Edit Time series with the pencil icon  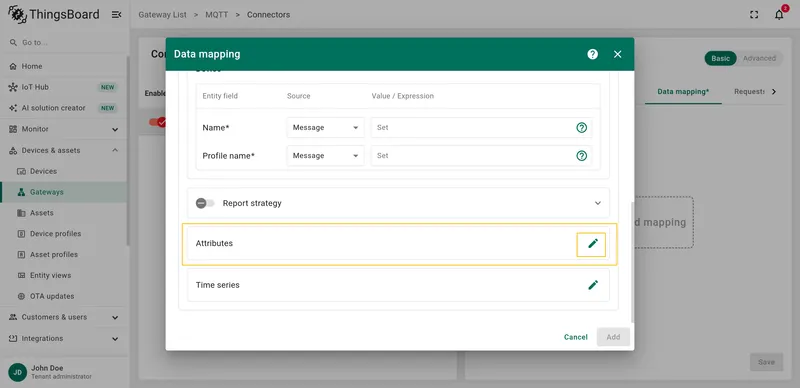[592, 285]
